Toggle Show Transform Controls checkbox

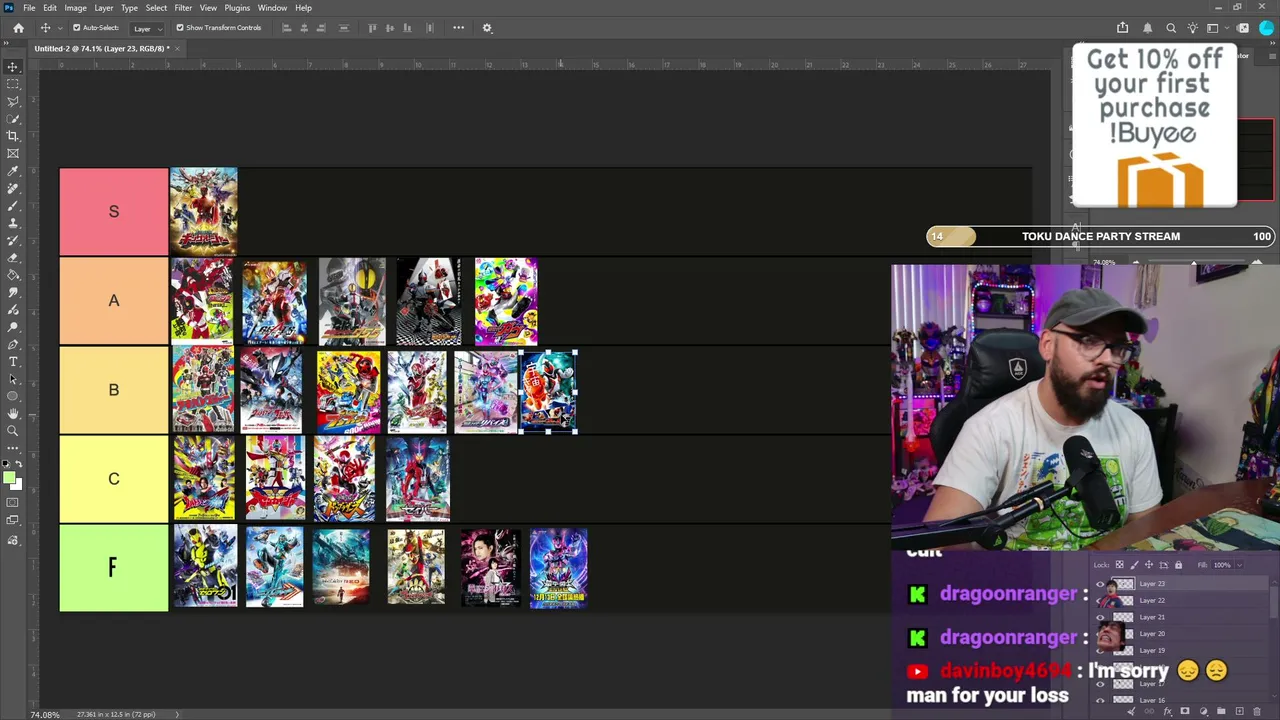[x=180, y=28]
